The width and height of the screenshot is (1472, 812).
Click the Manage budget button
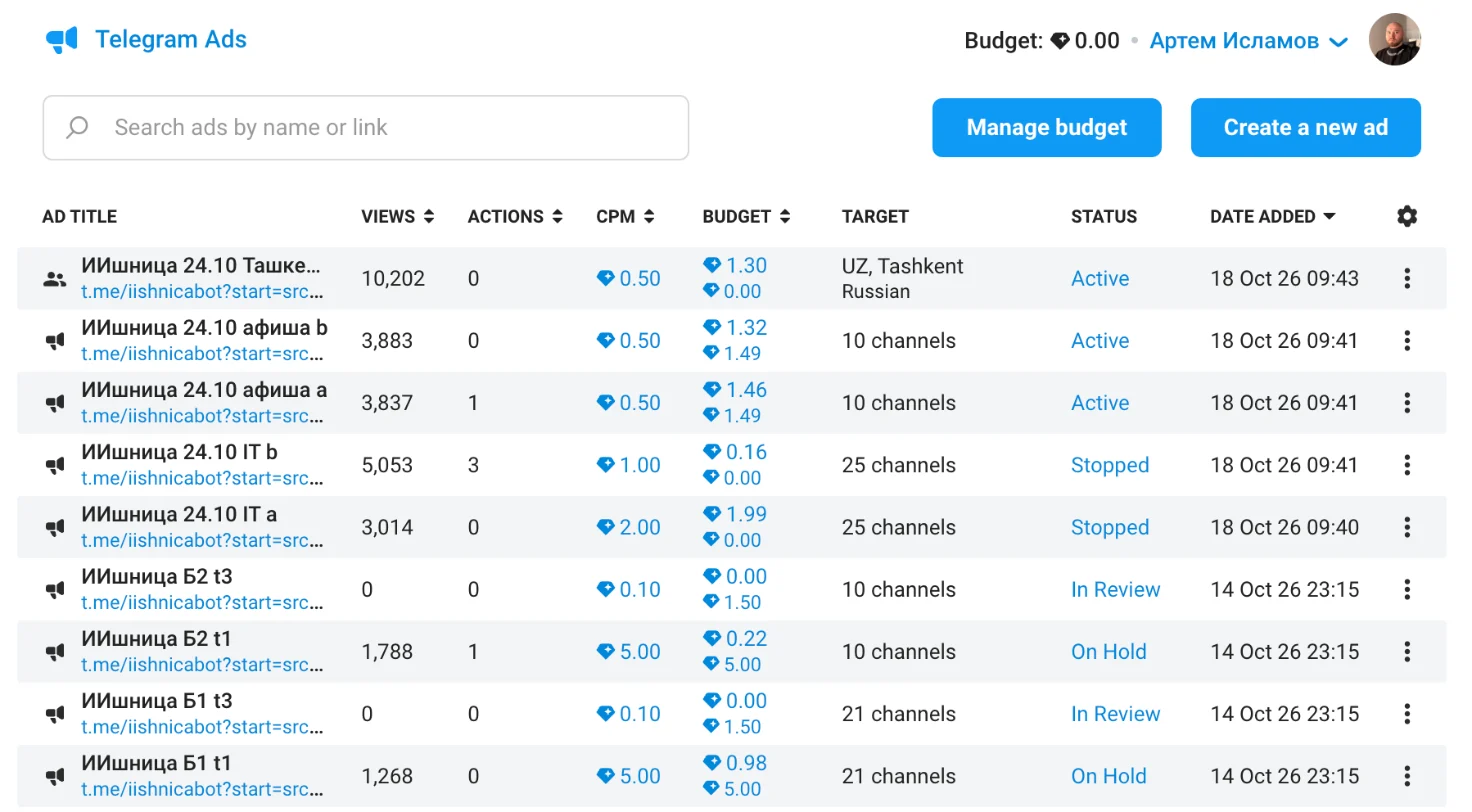(1047, 127)
